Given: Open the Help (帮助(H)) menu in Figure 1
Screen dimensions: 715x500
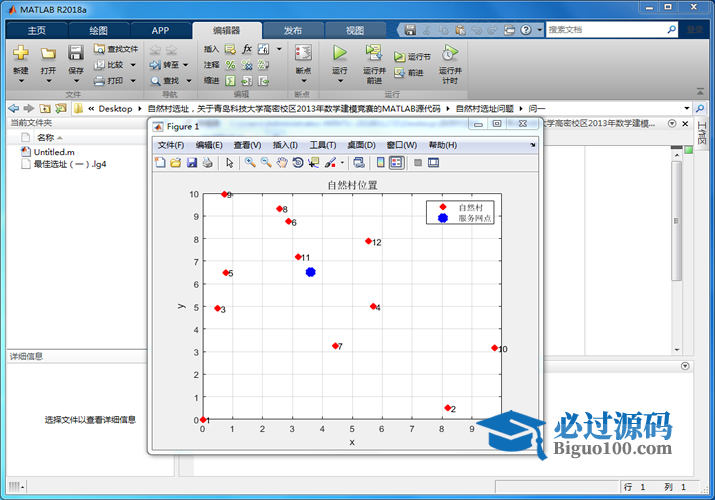Looking at the screenshot, I should point(443,145).
